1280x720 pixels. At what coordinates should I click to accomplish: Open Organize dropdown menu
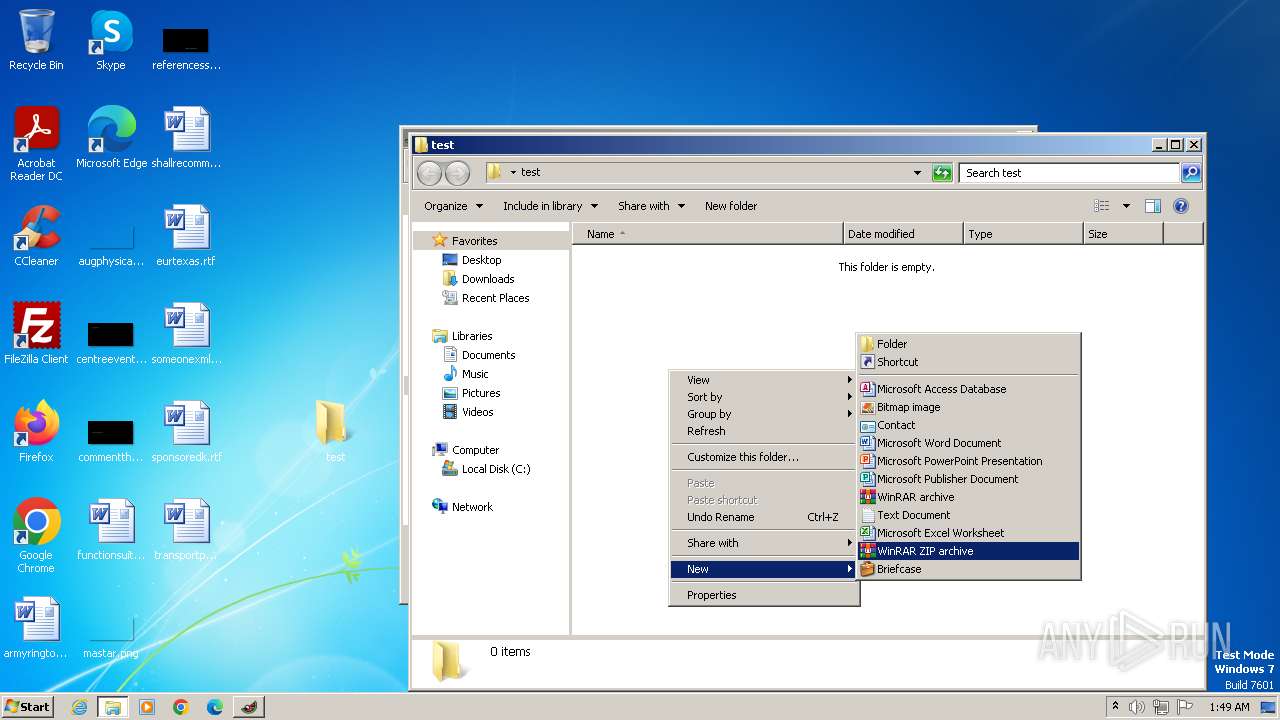(x=454, y=206)
